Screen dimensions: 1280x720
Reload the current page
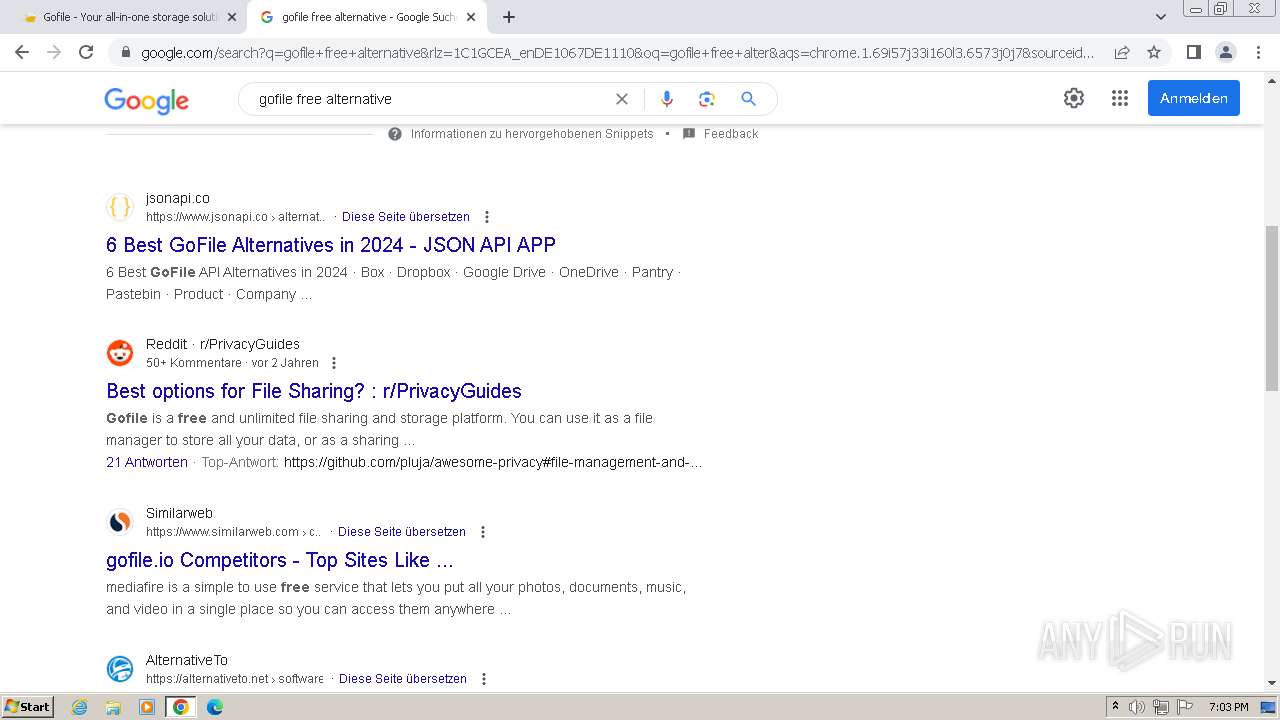86,52
